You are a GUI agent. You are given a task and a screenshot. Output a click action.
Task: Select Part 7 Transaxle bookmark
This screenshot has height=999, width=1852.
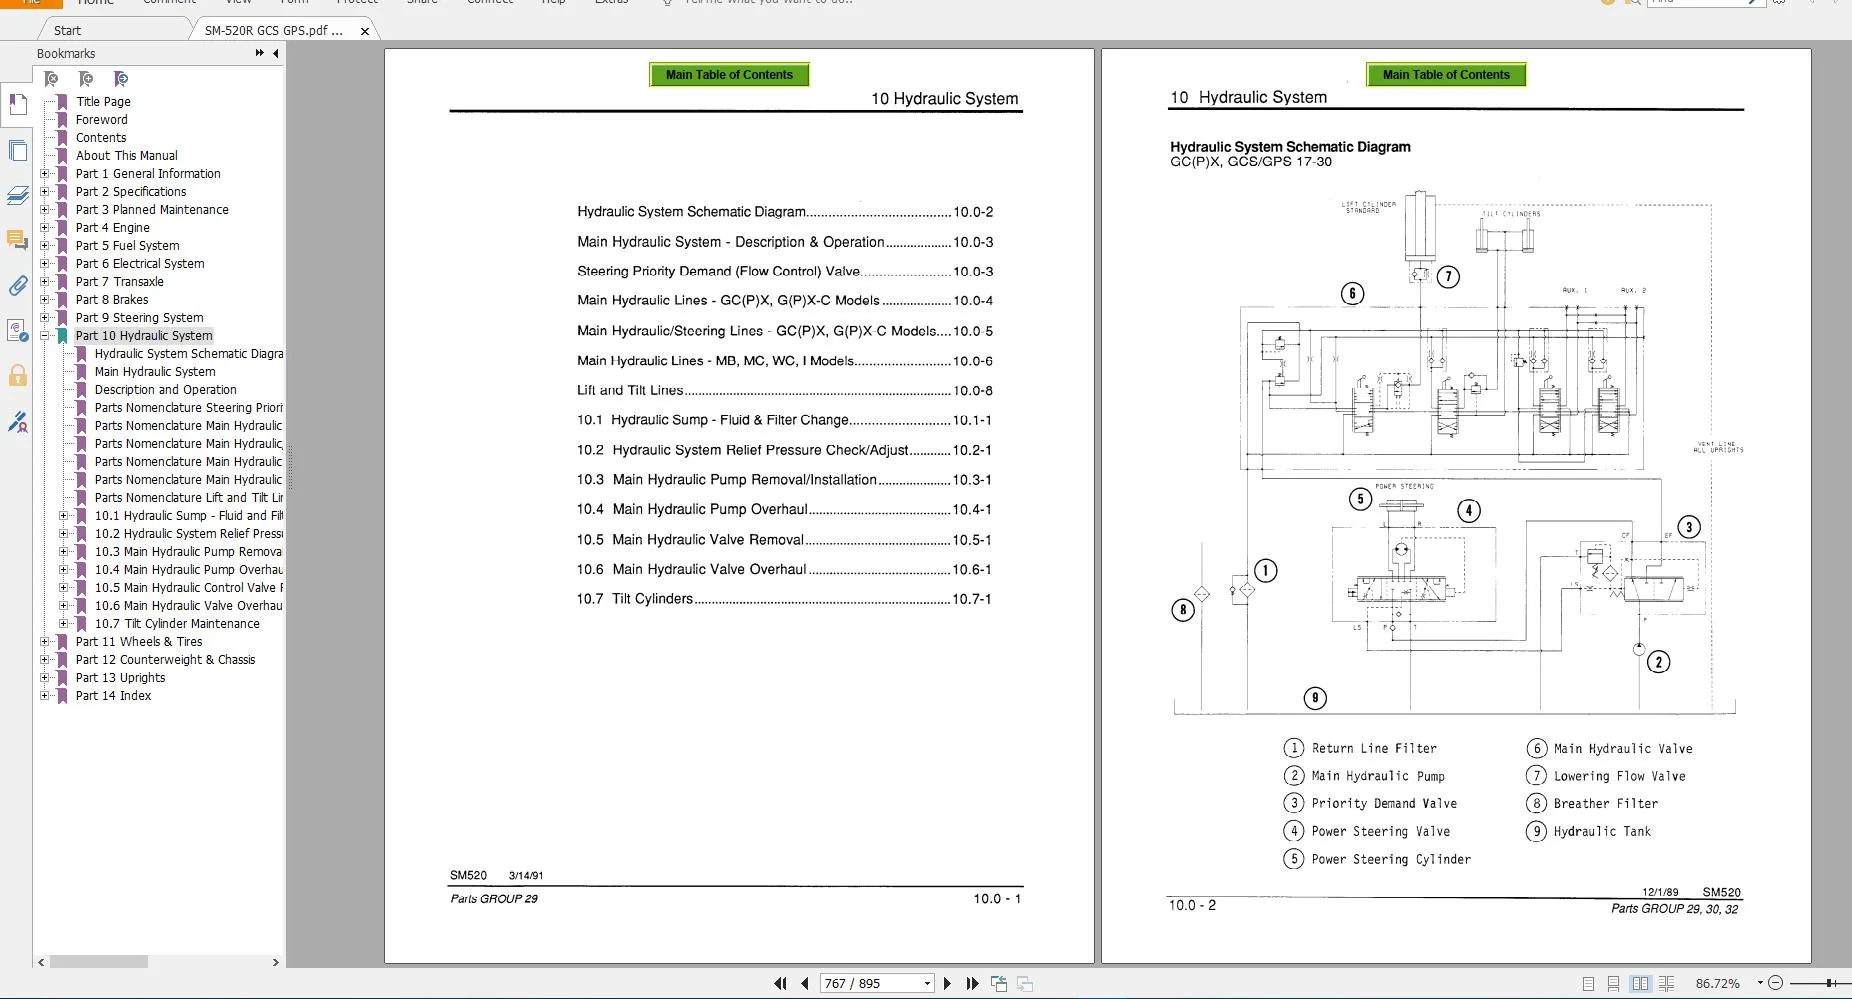point(120,282)
